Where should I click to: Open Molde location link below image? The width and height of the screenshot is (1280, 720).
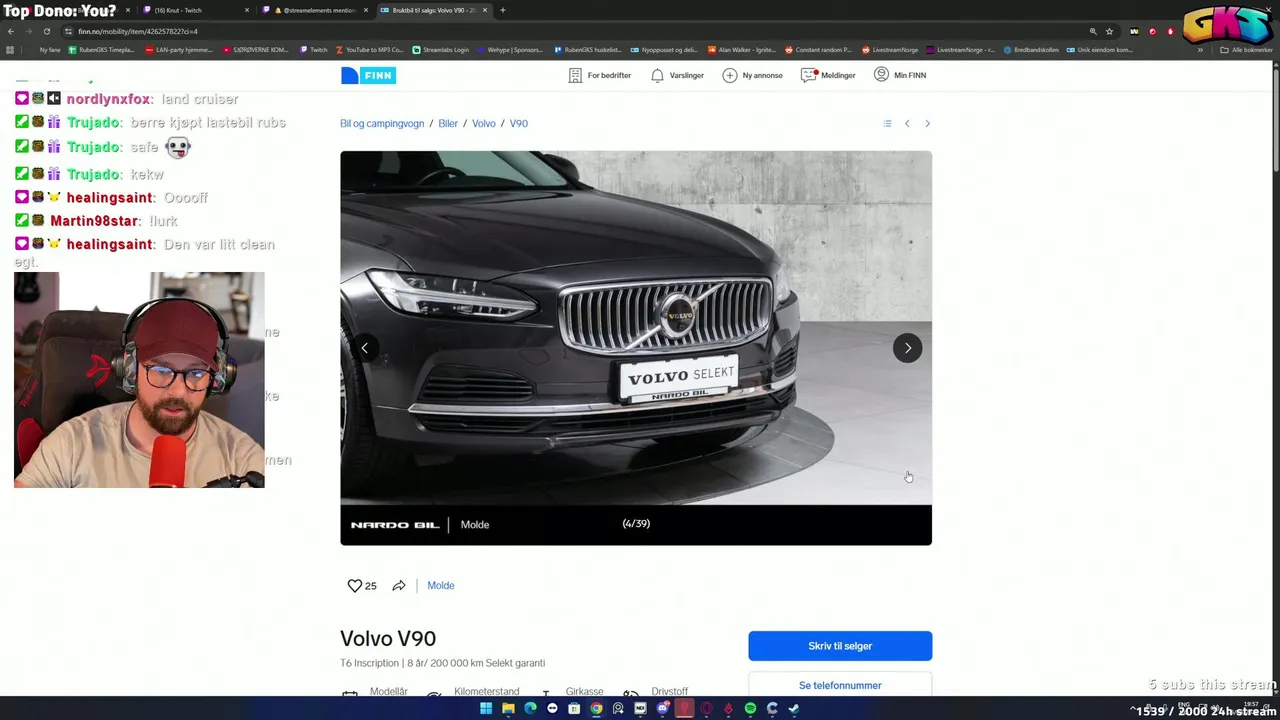(x=441, y=586)
